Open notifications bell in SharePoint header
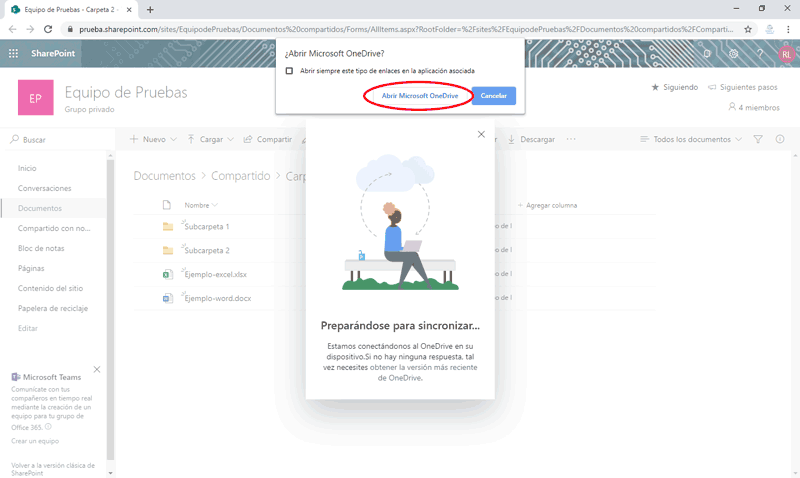This screenshot has width=800, height=478. tap(707, 53)
